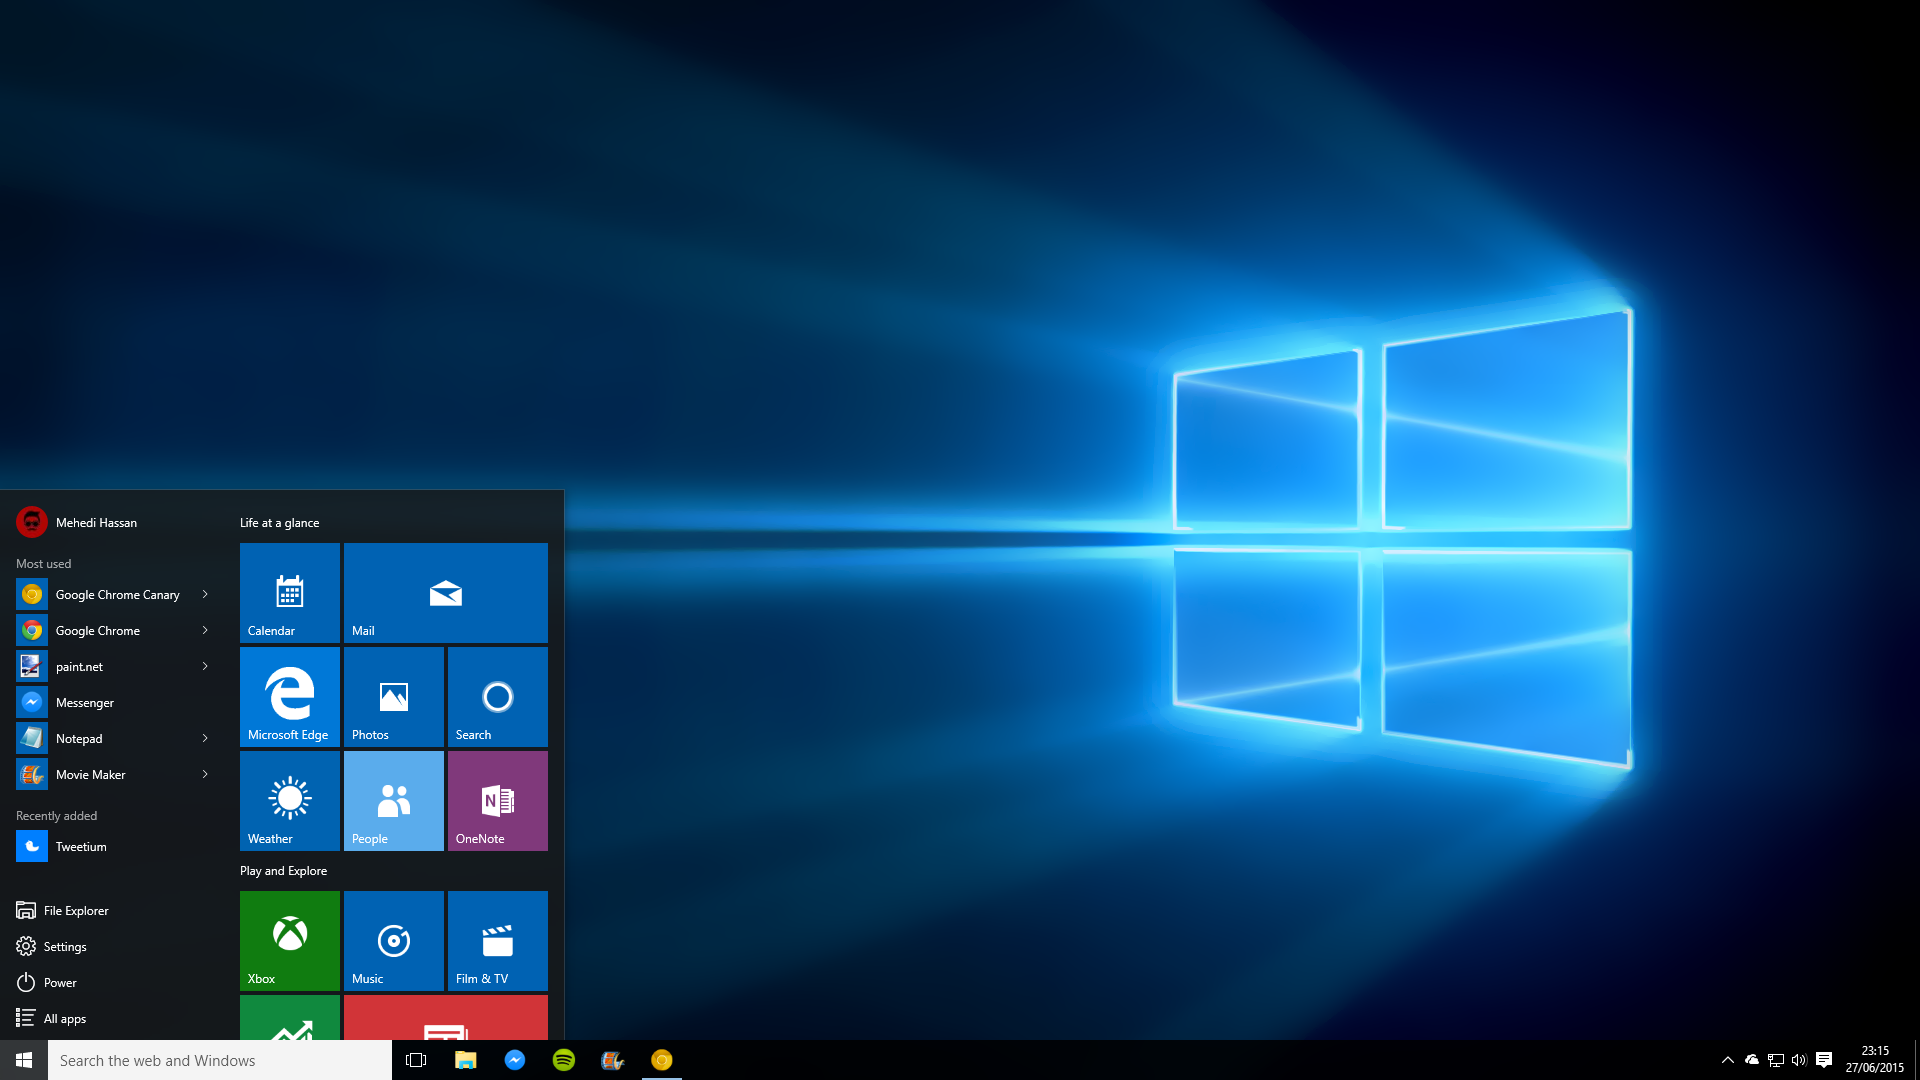Expand Google Chrome Canary submenu

point(206,593)
